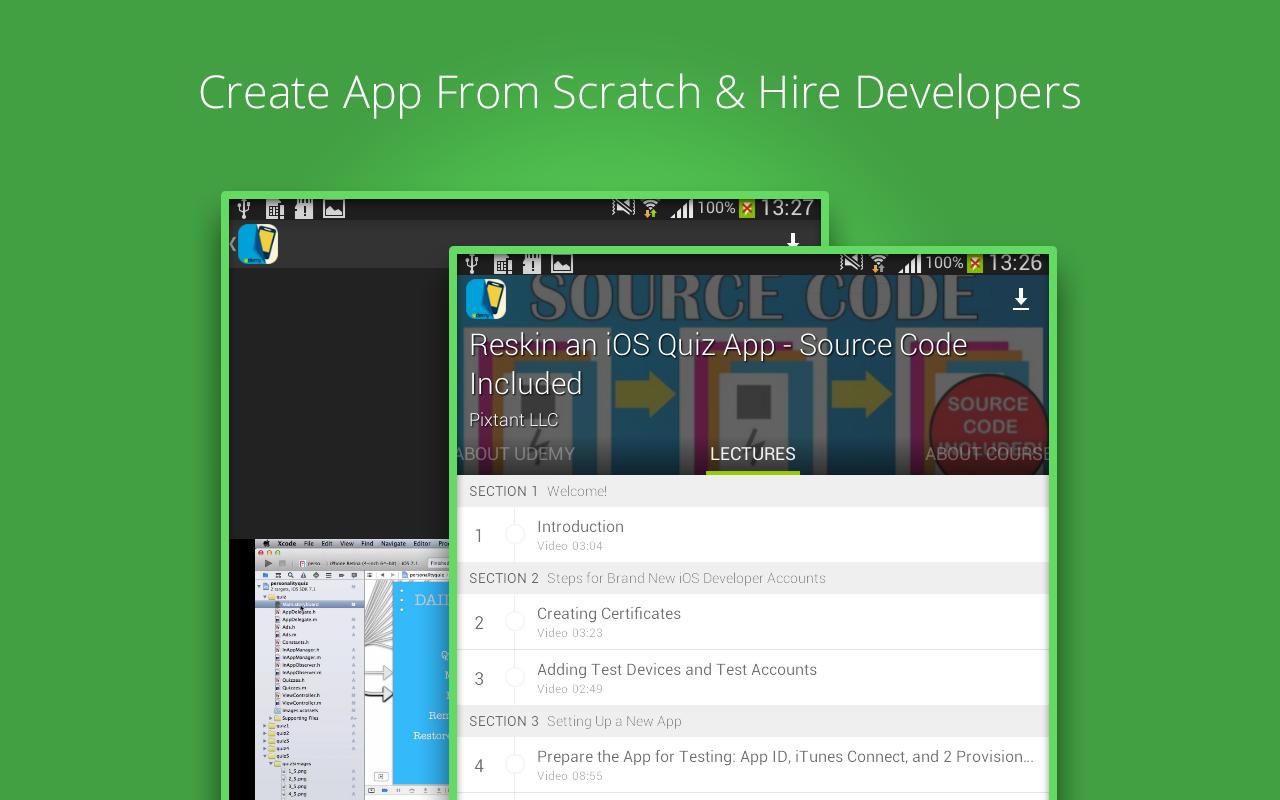Image resolution: width=1280 pixels, height=800 pixels.
Task: Tap the USB connection icon in the status bar
Action: (470, 264)
